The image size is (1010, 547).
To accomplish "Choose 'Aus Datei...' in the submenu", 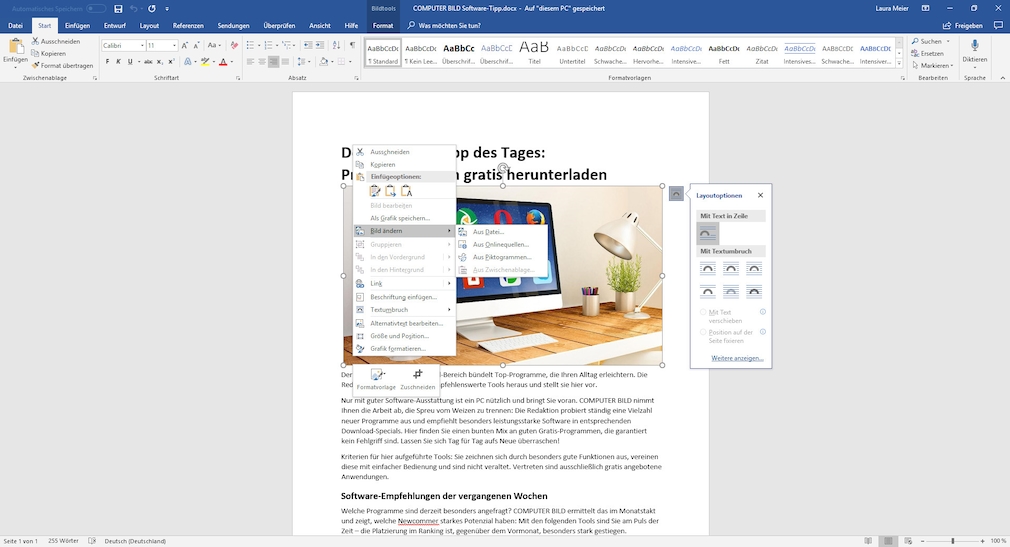I will coord(488,231).
